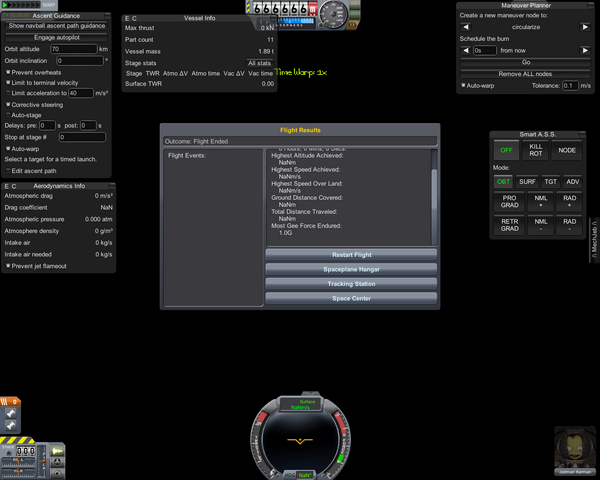Click the yaw indicator slider
600x480 pixels.
pos(18,472)
